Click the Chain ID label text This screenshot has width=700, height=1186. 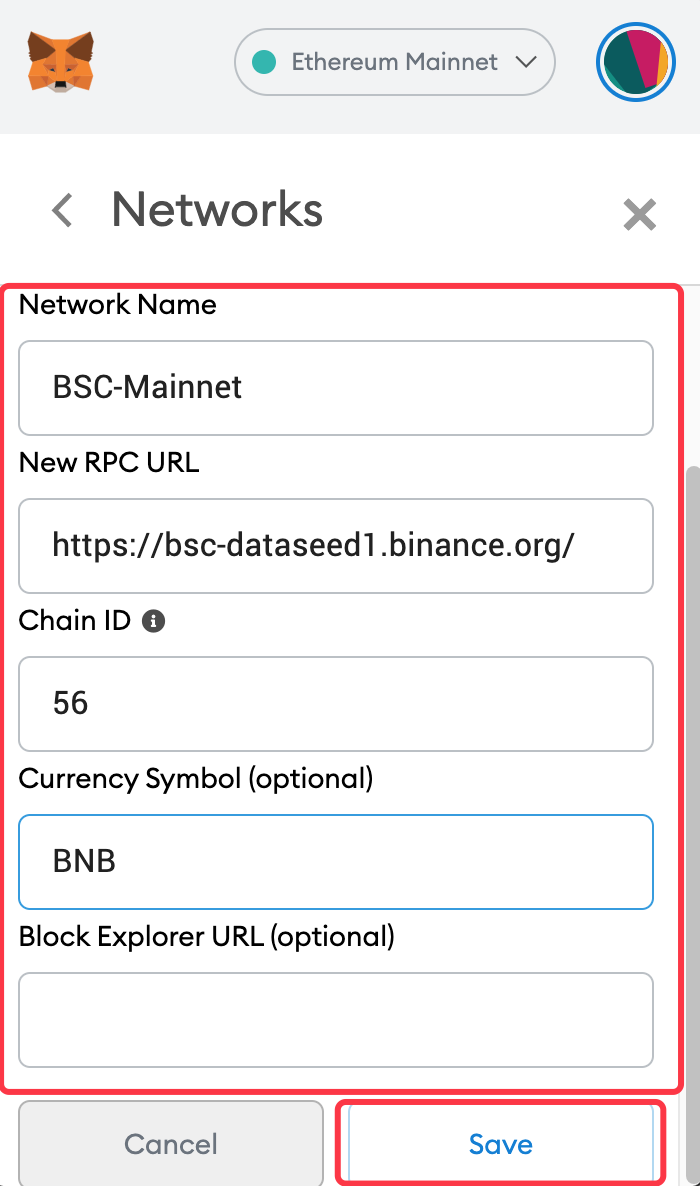pyautogui.click(x=74, y=621)
